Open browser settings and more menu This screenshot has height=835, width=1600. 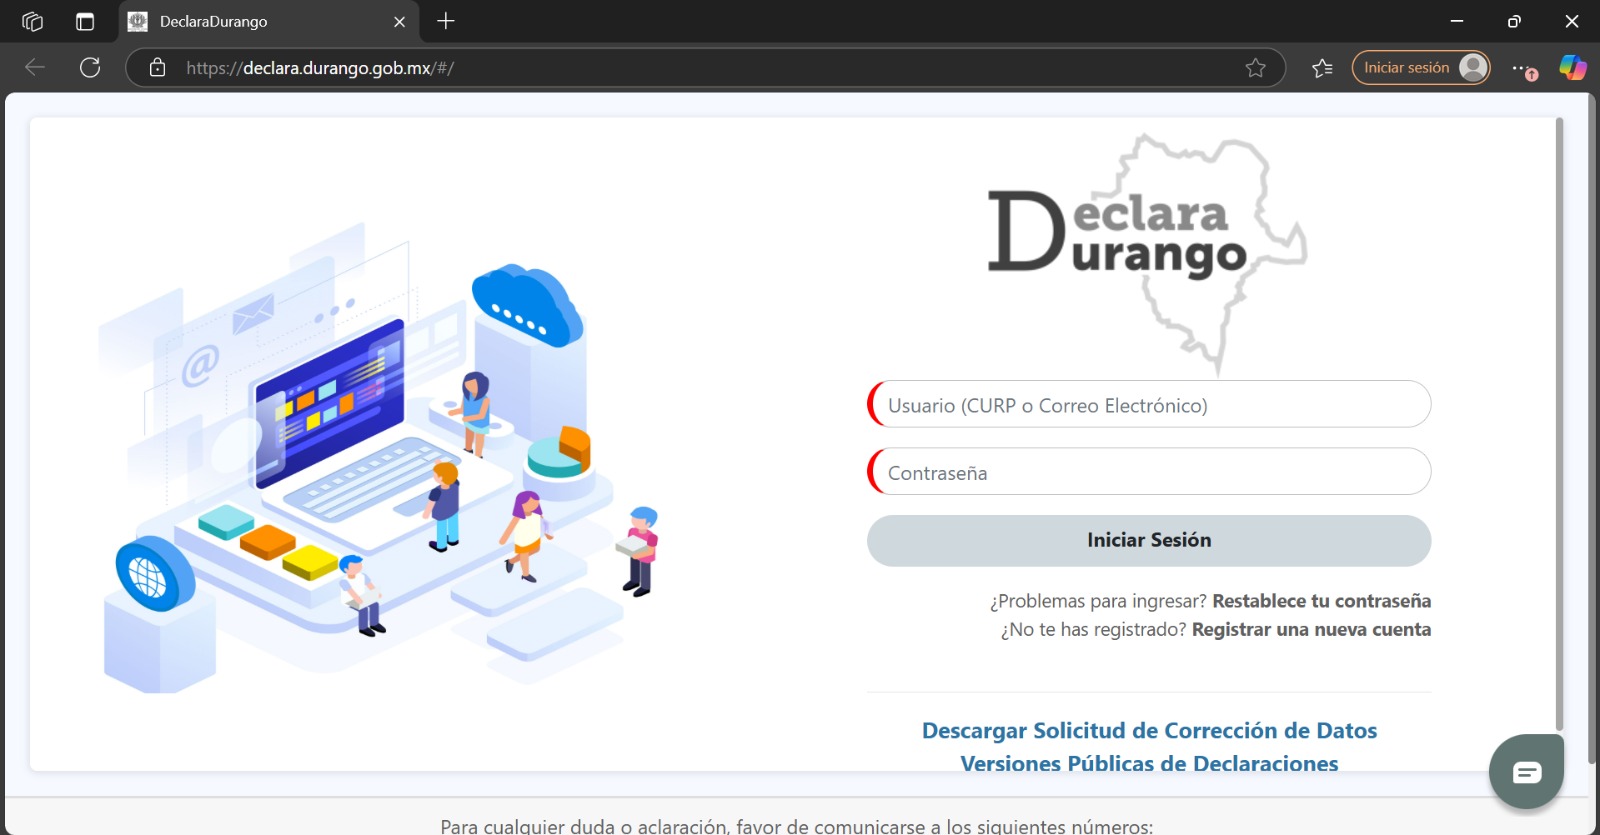pos(1522,68)
